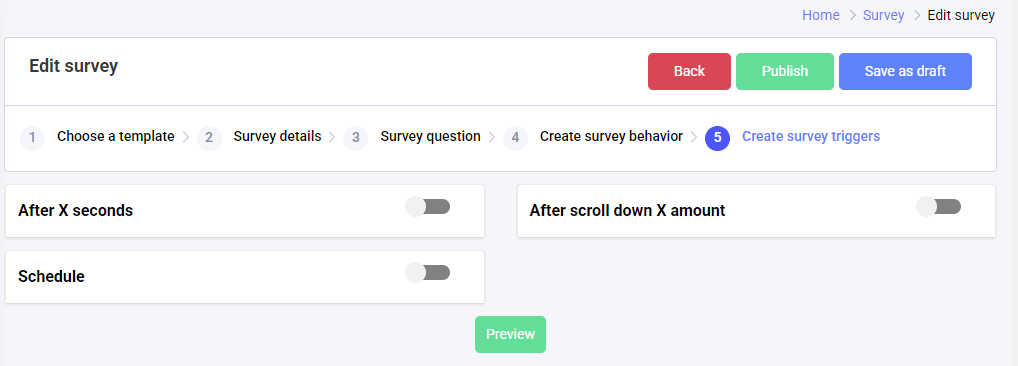The width and height of the screenshot is (1018, 366).
Task: Publish the survey
Action: [785, 71]
